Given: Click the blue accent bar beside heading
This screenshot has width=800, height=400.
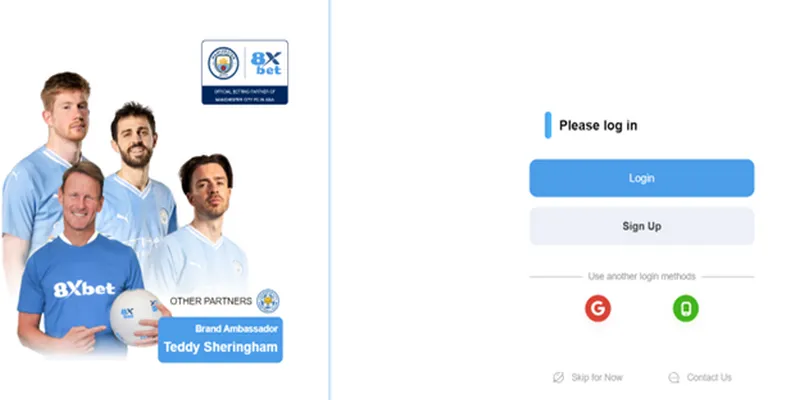Looking at the screenshot, I should point(548,126).
